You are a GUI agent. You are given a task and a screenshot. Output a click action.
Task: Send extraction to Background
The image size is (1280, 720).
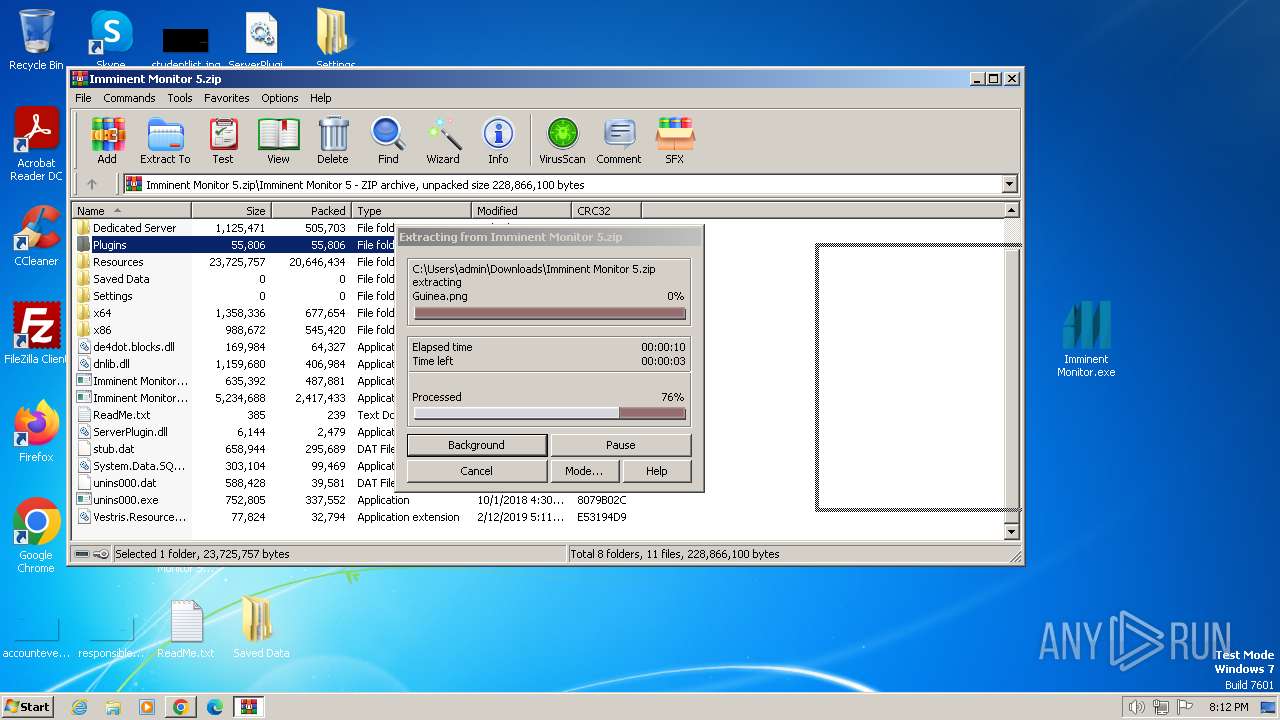[x=476, y=445]
